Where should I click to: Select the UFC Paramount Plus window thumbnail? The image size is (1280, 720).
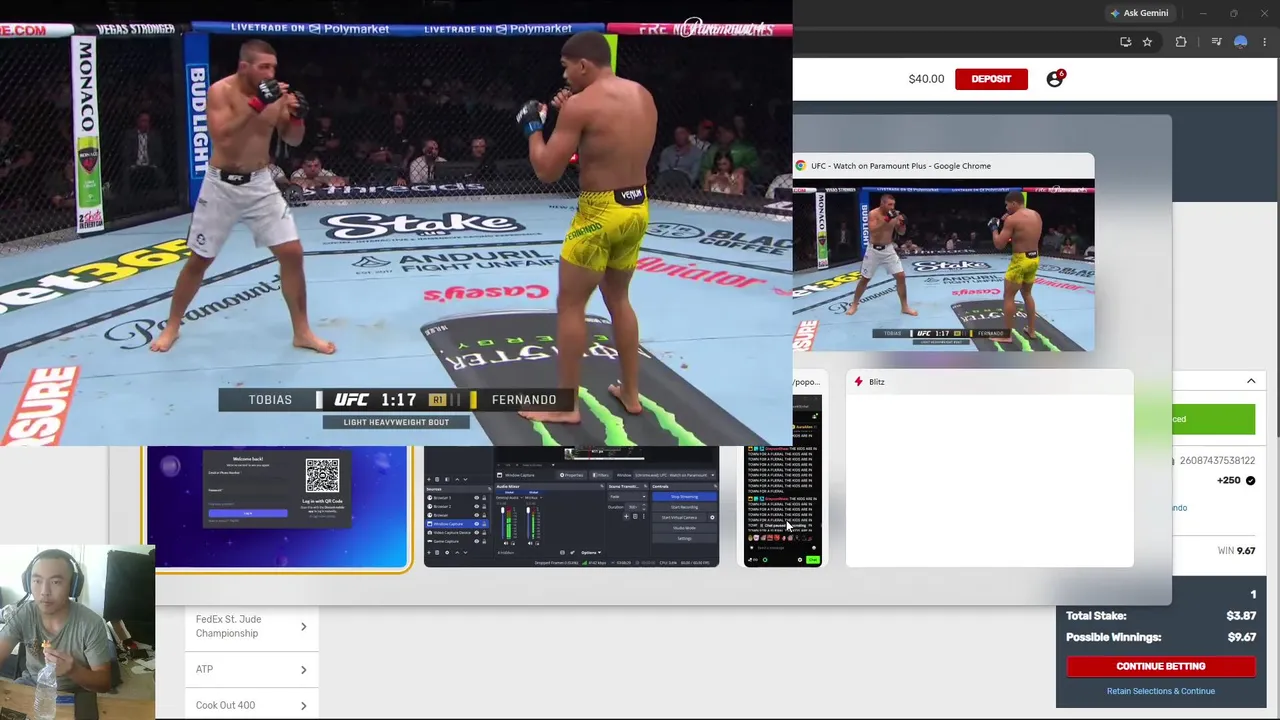[x=943, y=265]
